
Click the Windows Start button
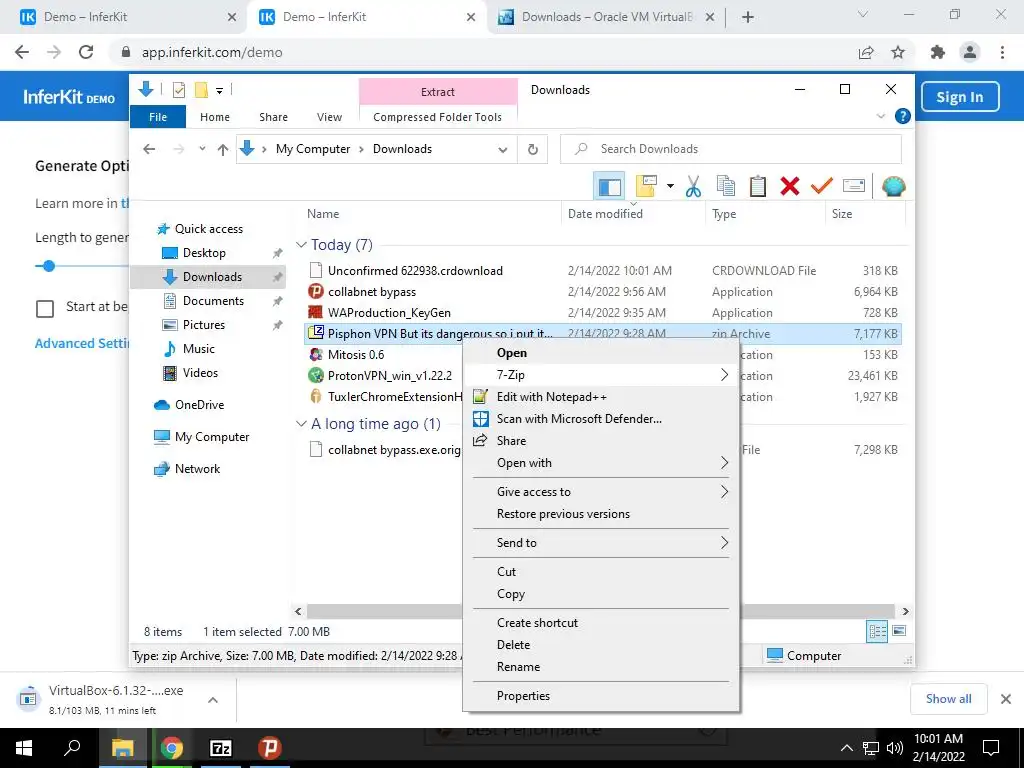[24, 748]
